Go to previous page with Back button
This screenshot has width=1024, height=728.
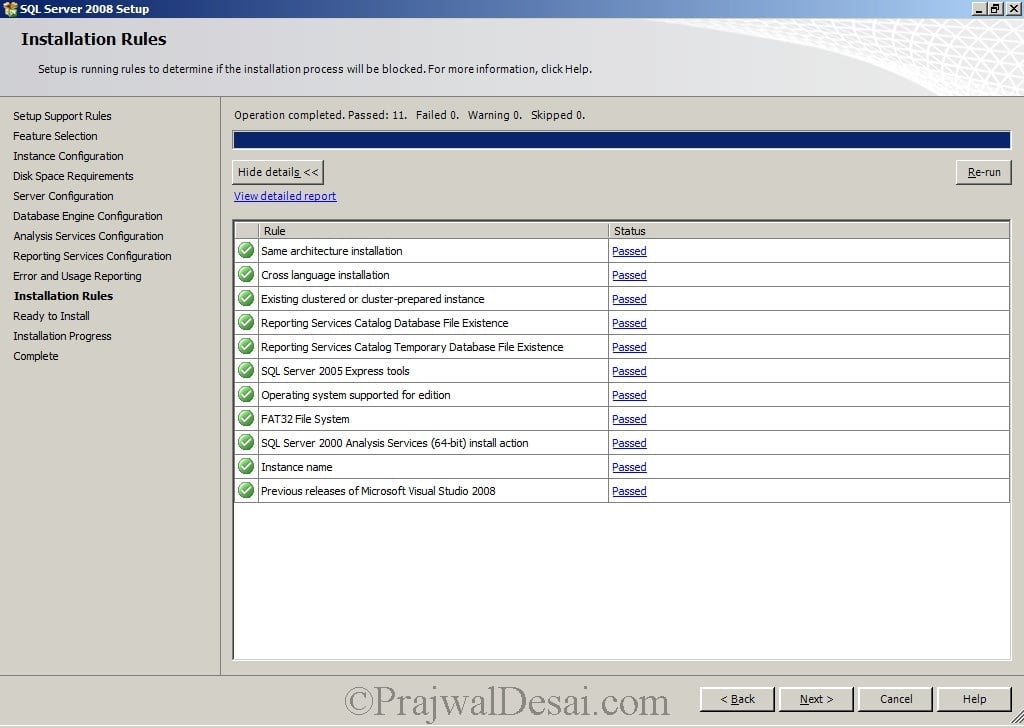click(x=737, y=699)
